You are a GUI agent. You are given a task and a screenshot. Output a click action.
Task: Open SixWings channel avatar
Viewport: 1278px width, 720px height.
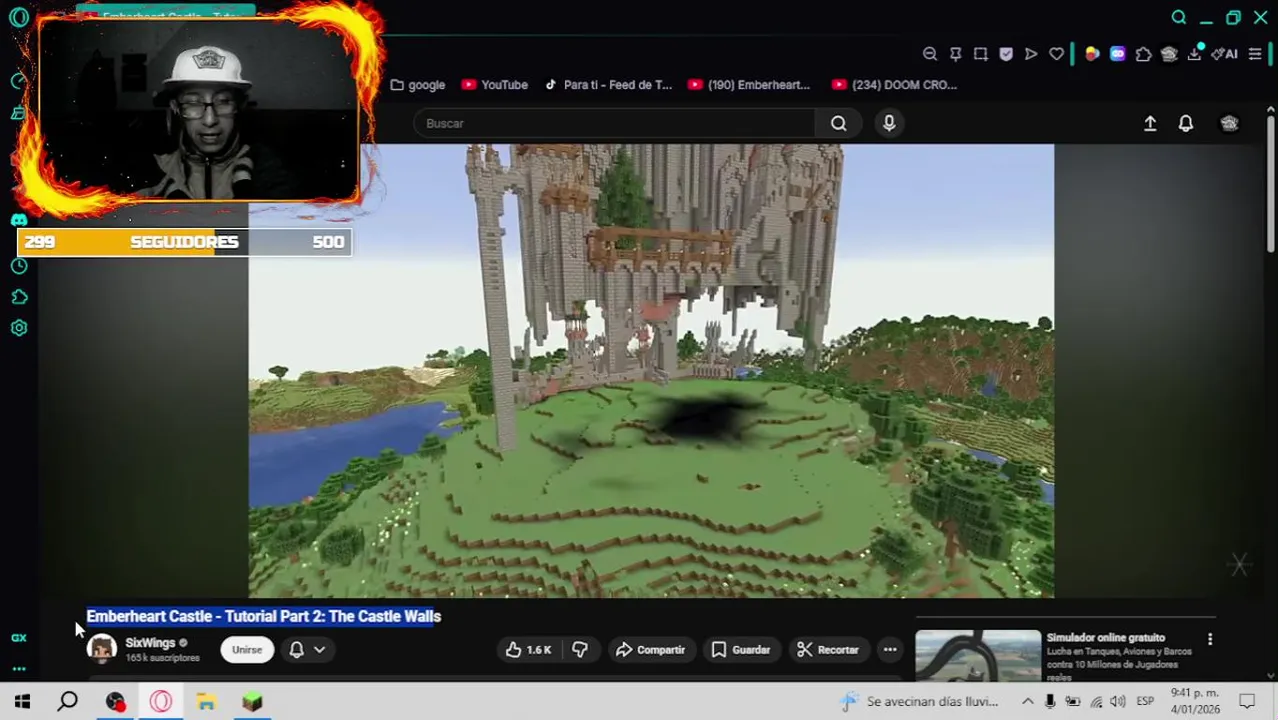pyautogui.click(x=101, y=650)
